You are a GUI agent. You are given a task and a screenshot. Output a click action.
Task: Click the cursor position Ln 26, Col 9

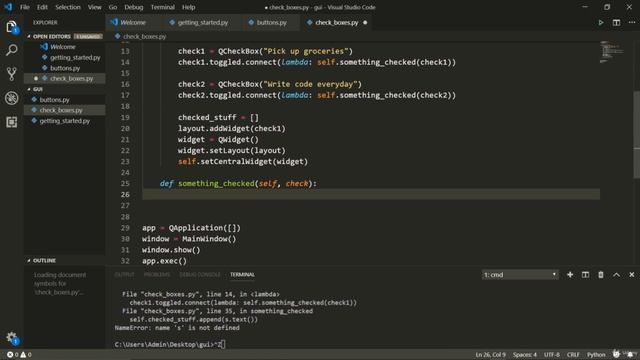[x=490, y=355]
